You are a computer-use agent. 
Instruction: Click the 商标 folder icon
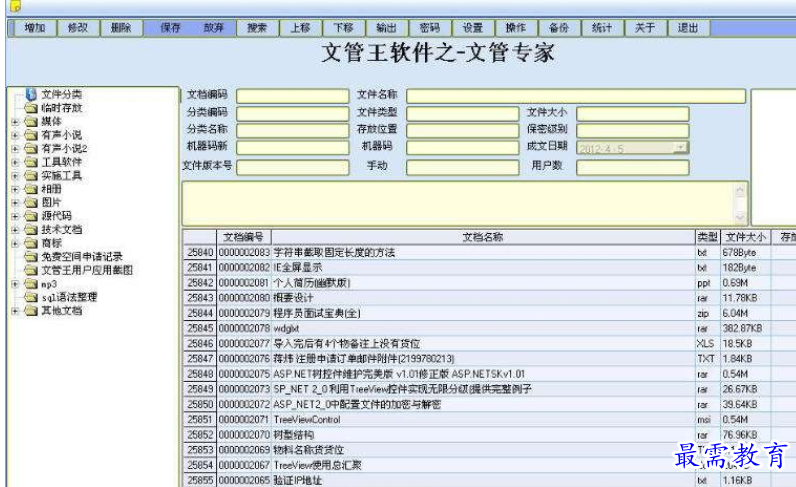(x=31, y=243)
